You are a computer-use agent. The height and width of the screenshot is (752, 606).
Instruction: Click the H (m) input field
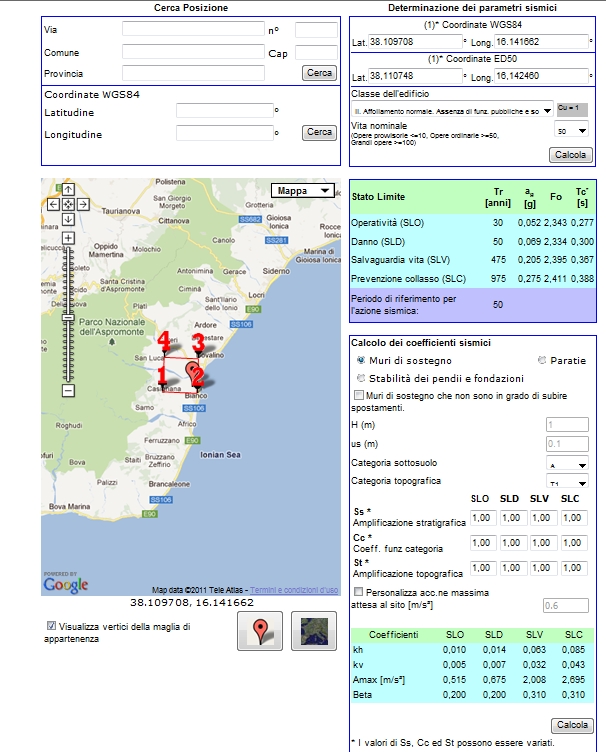(x=567, y=424)
